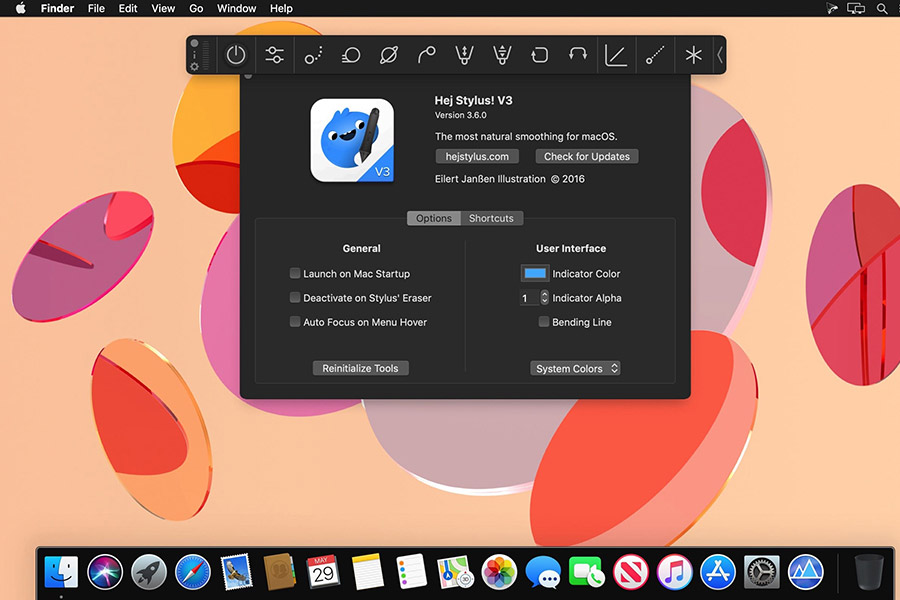Open FaceTime from the Dock
This screenshot has width=900, height=600.
pyautogui.click(x=586, y=572)
